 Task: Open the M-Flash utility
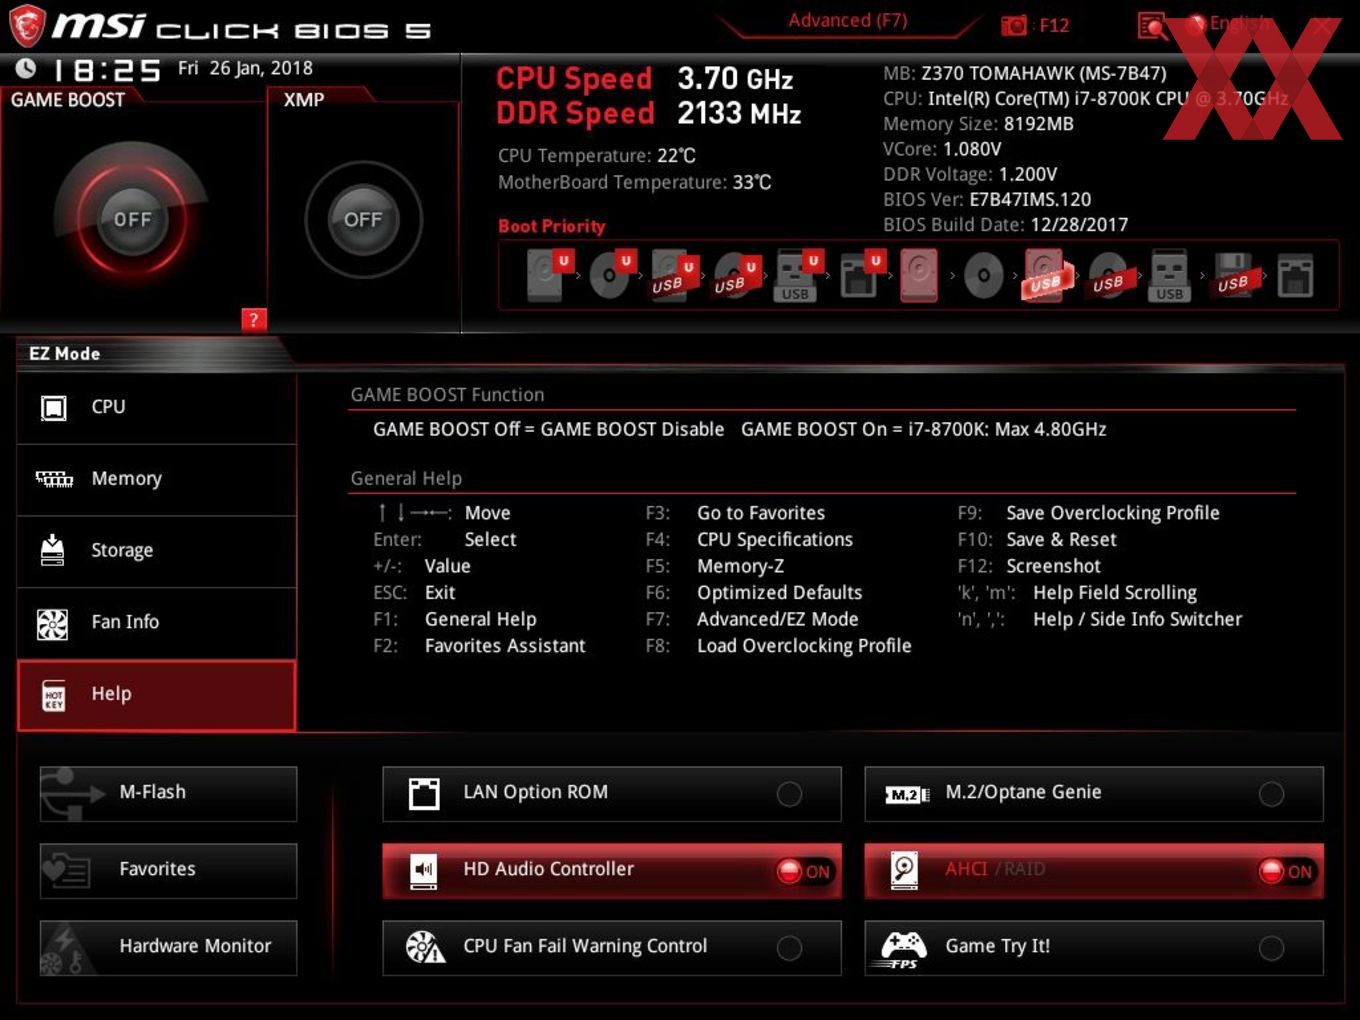(x=168, y=794)
